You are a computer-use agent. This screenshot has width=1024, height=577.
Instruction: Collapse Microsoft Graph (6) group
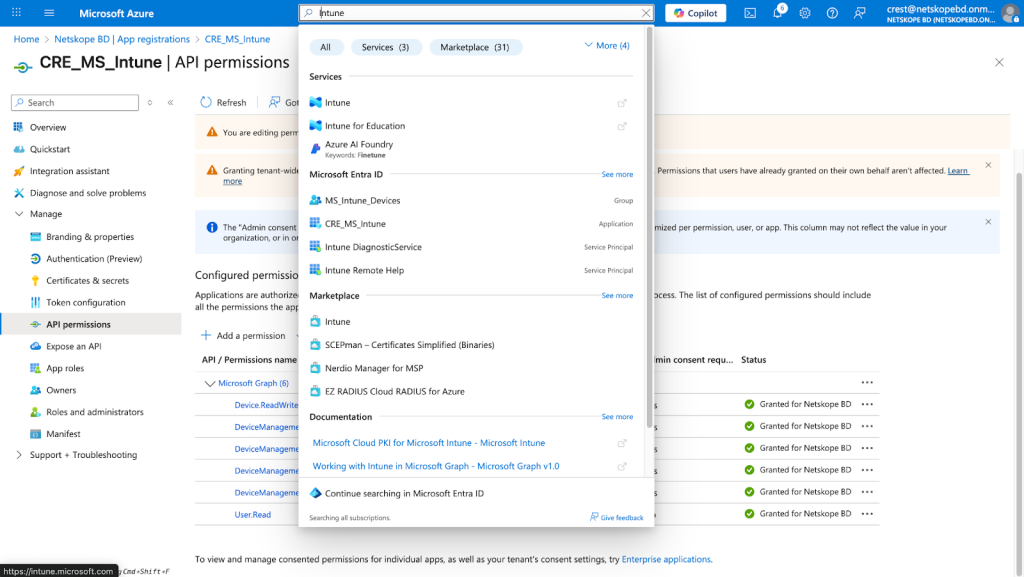click(x=210, y=383)
